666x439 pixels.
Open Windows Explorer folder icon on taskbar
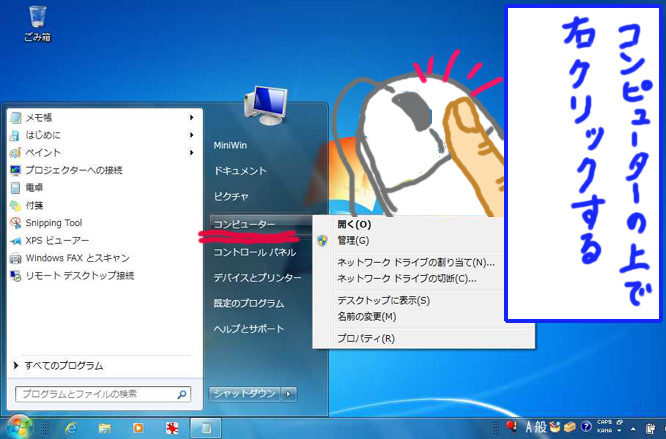click(104, 427)
